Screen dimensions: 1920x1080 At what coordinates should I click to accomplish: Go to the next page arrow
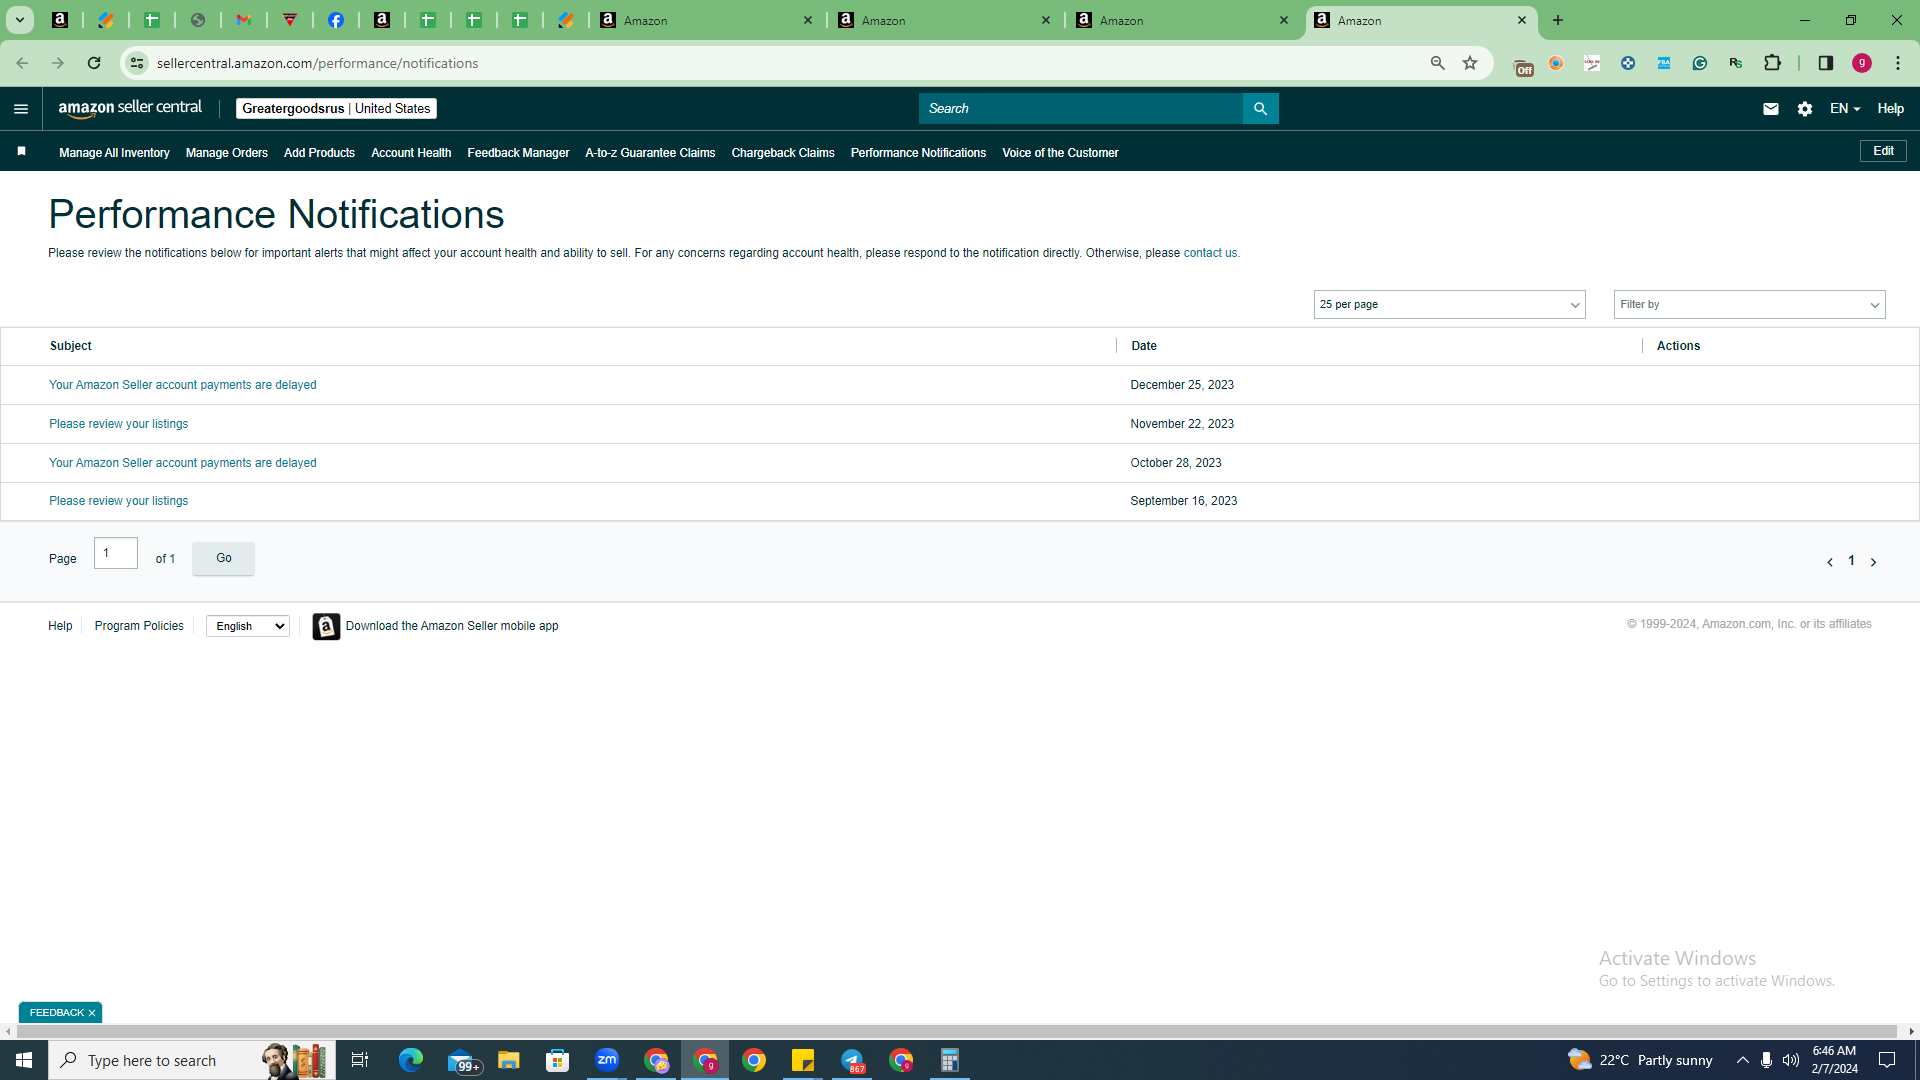point(1873,562)
